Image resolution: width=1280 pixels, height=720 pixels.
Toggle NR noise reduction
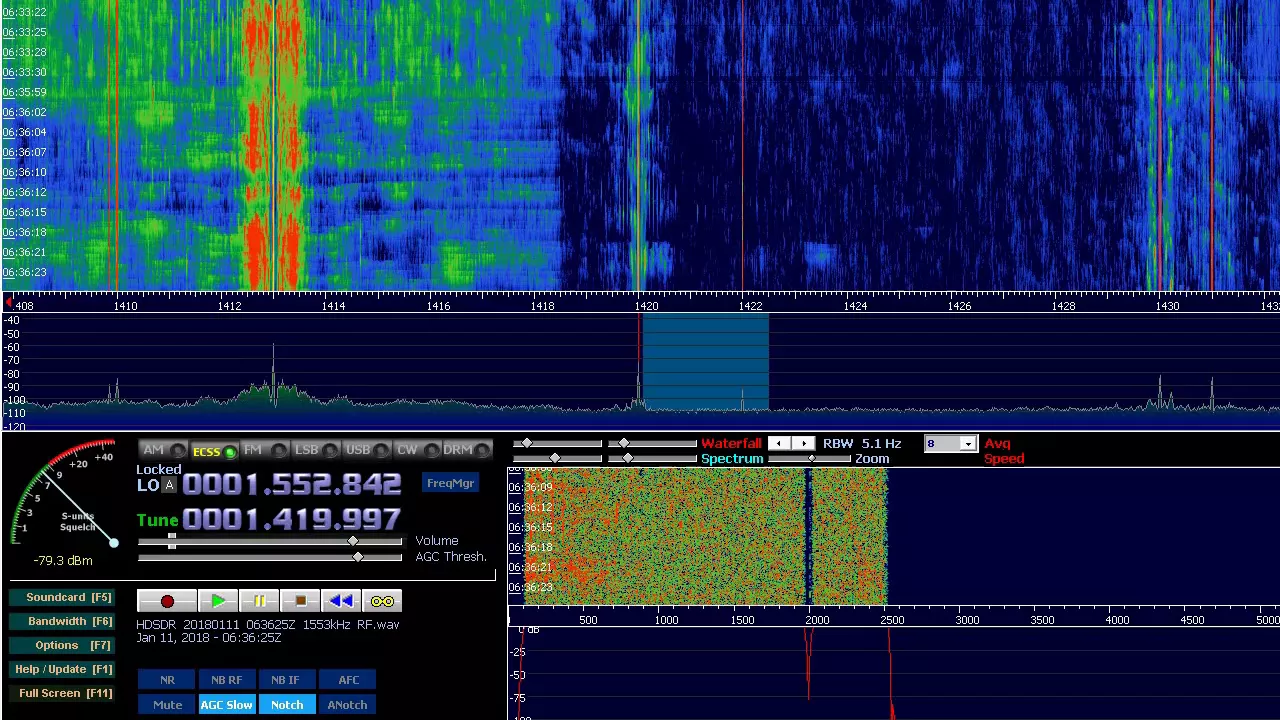tap(167, 680)
